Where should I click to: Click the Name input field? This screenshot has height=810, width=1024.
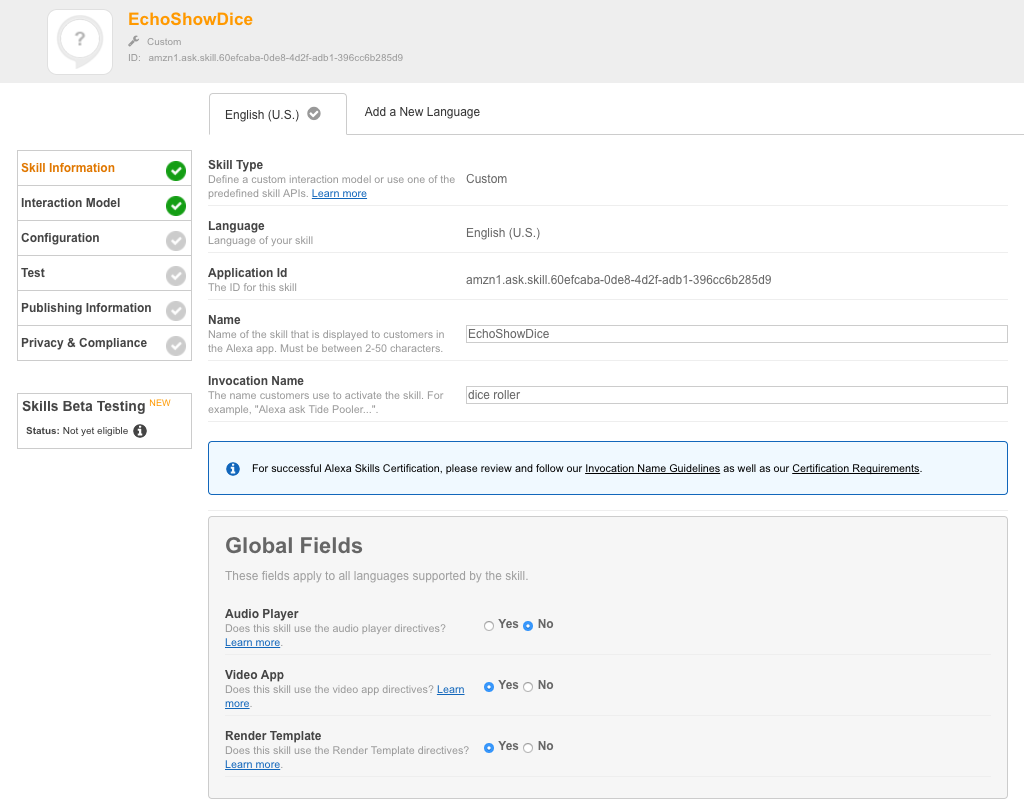pyautogui.click(x=737, y=334)
